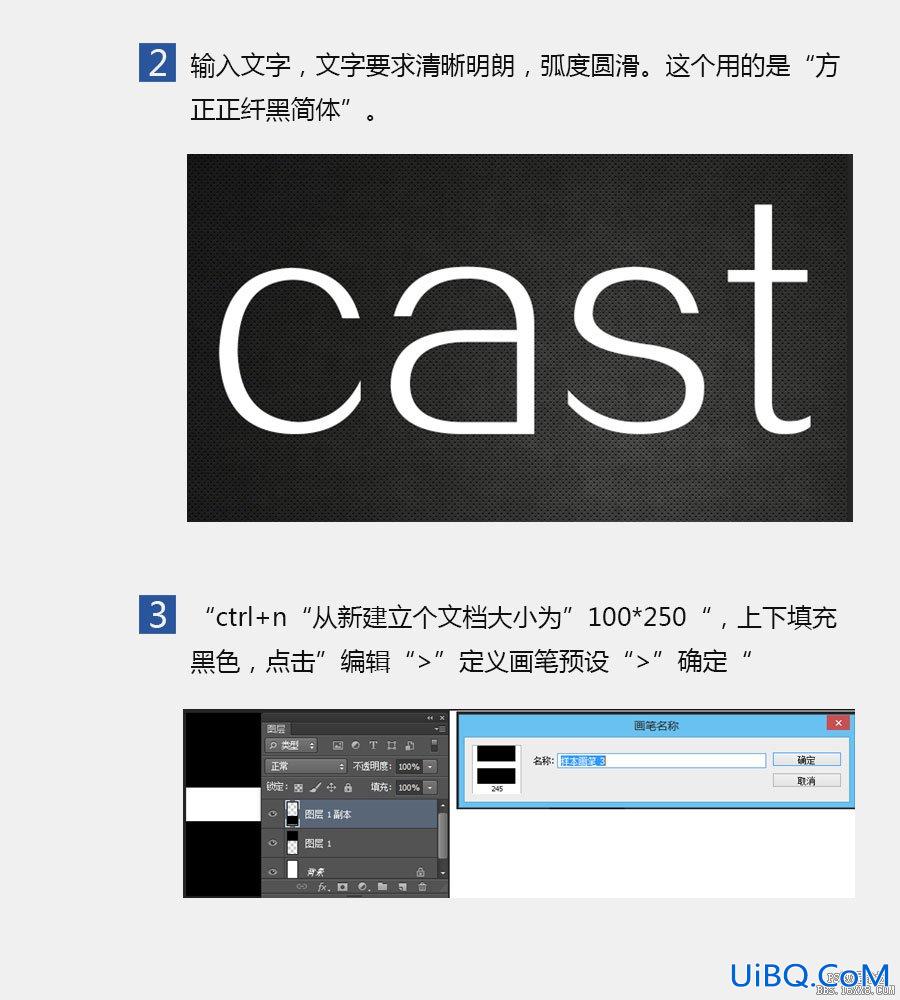
Task: Filter layers by shape layer icon
Action: (x=392, y=745)
